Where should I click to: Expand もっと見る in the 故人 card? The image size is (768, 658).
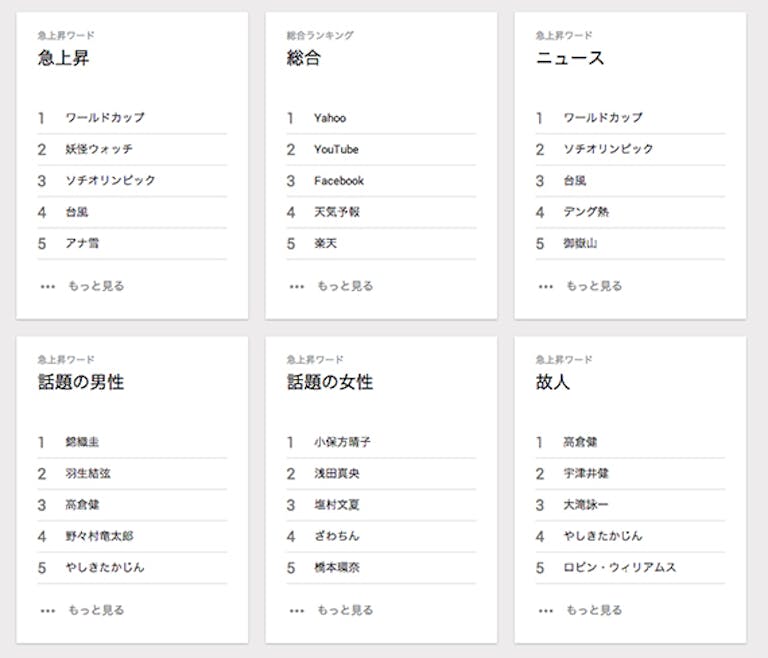(594, 610)
